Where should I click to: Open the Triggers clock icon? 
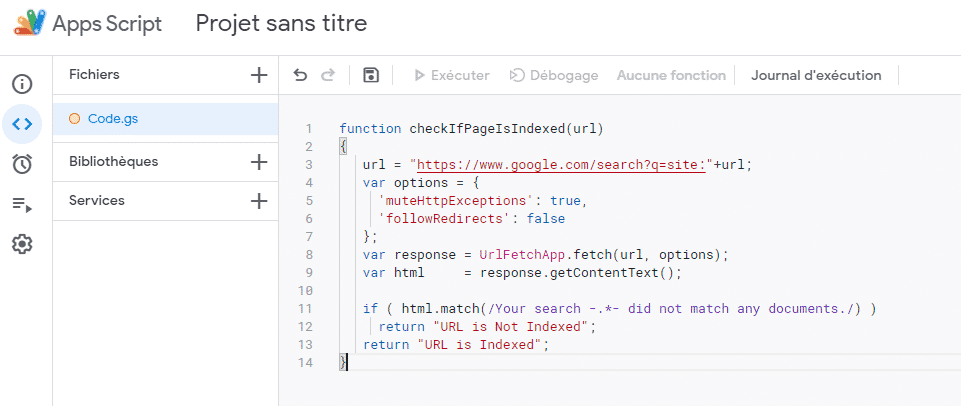[22, 164]
